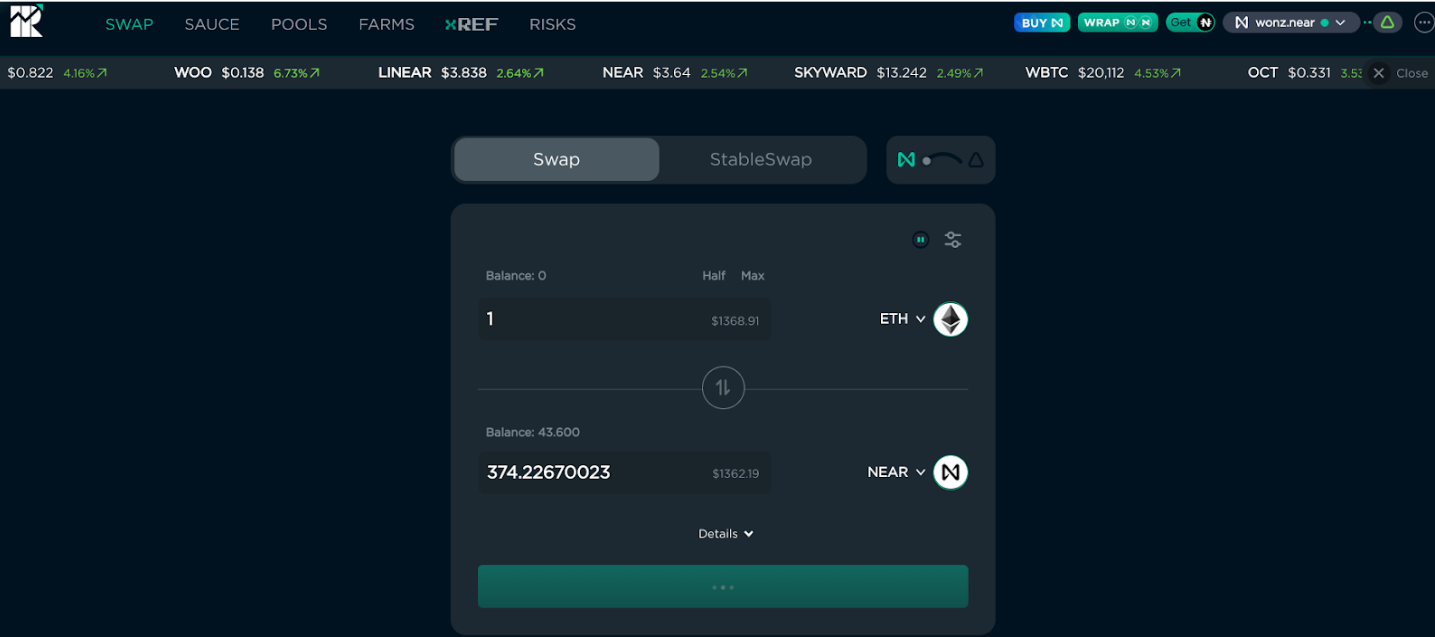The width and height of the screenshot is (1435, 637).
Task: Close the price ticker bar
Action: coord(1400,73)
